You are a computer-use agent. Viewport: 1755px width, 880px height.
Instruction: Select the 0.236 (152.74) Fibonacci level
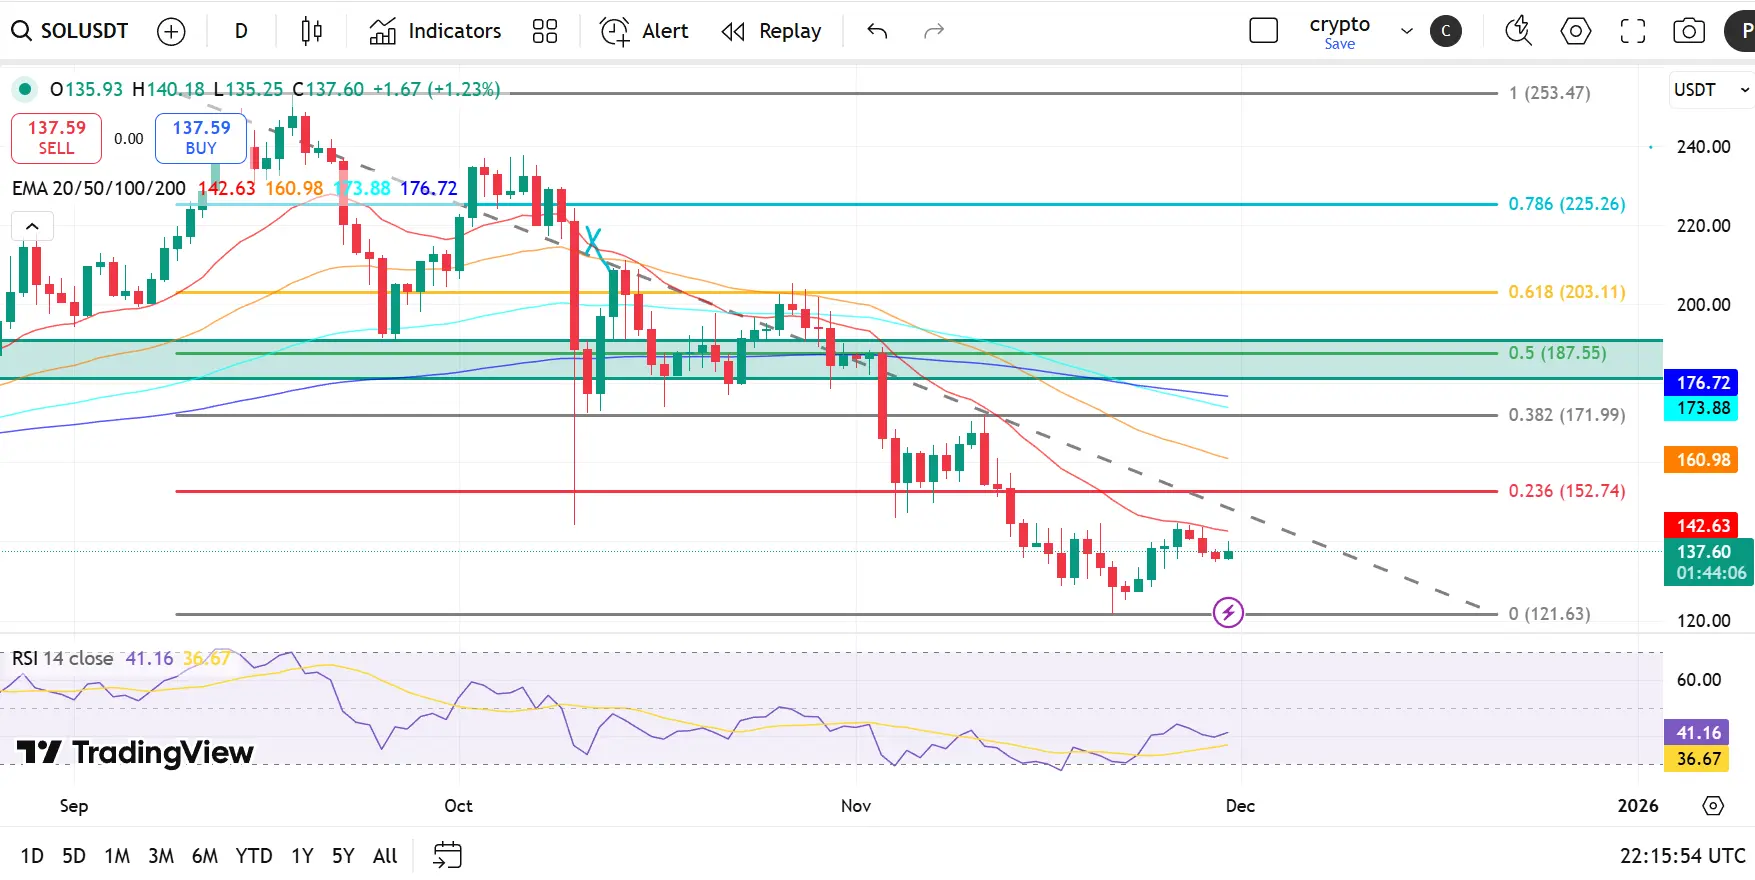pyautogui.click(x=1567, y=491)
